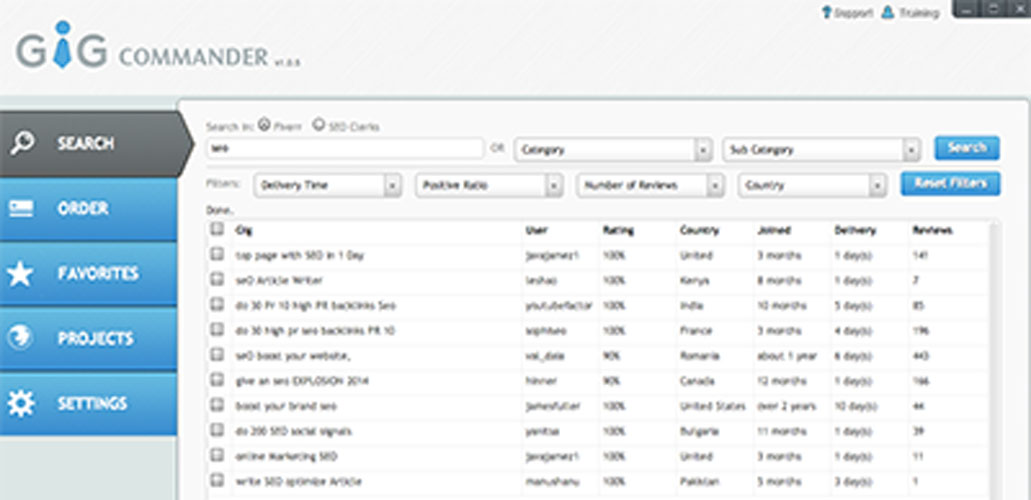Select gig 'give an seo EXPLOSION 2014'
The height and width of the screenshot is (500, 1031).
tap(302, 381)
